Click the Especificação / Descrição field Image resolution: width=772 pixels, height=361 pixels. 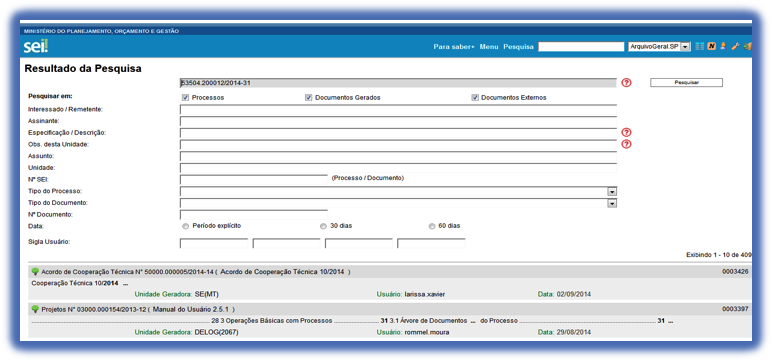(x=398, y=133)
